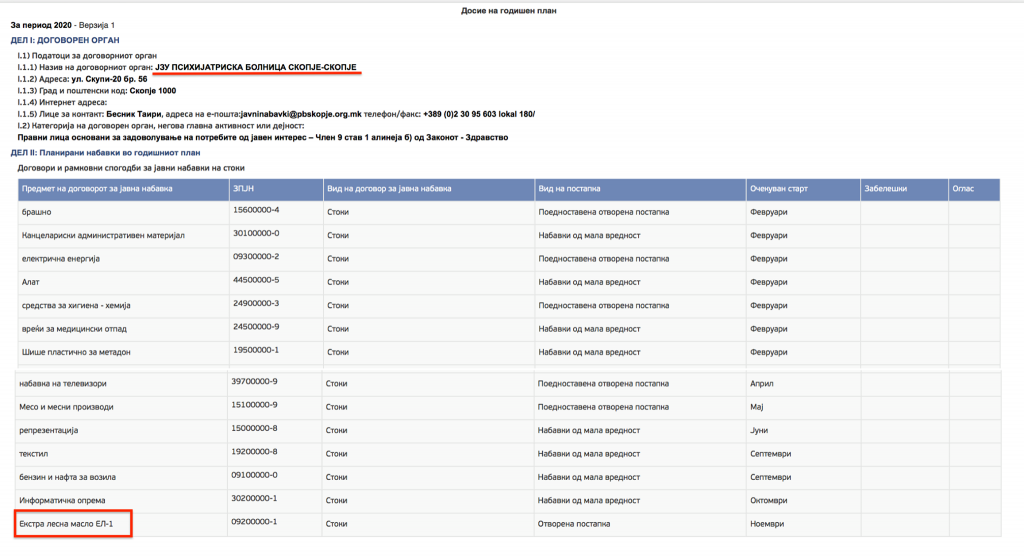Click 'ЈЗУ ПСИХИЈАТРИСКА БОЛНИЦА СКОПЈЕ-СКОПЈЕ' name

pyautogui.click(x=255, y=67)
